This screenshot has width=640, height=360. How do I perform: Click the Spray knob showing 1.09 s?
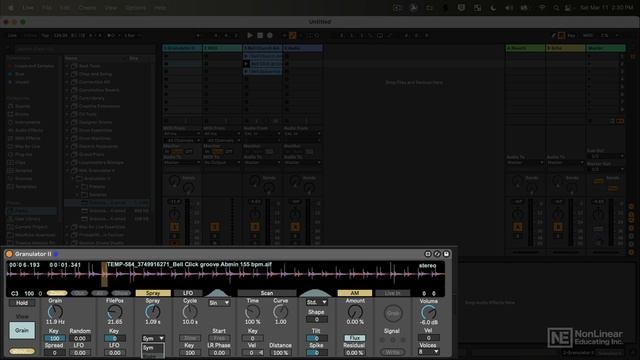[x=153, y=312]
